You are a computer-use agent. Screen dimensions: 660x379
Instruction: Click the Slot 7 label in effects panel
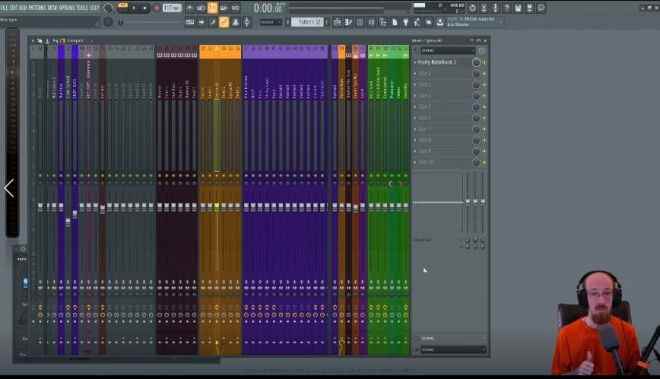point(424,129)
